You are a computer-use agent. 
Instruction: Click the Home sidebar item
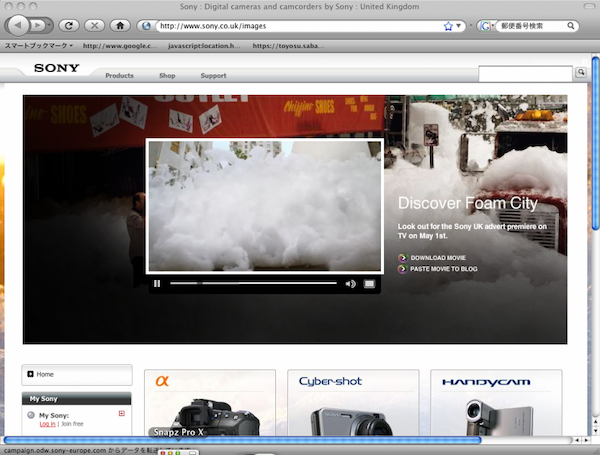(77, 375)
